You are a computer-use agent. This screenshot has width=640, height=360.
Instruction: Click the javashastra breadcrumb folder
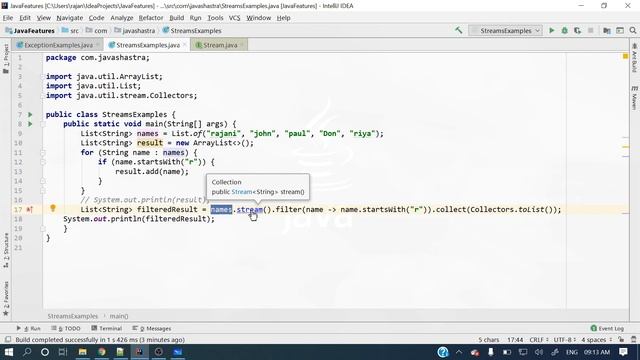[135, 31]
